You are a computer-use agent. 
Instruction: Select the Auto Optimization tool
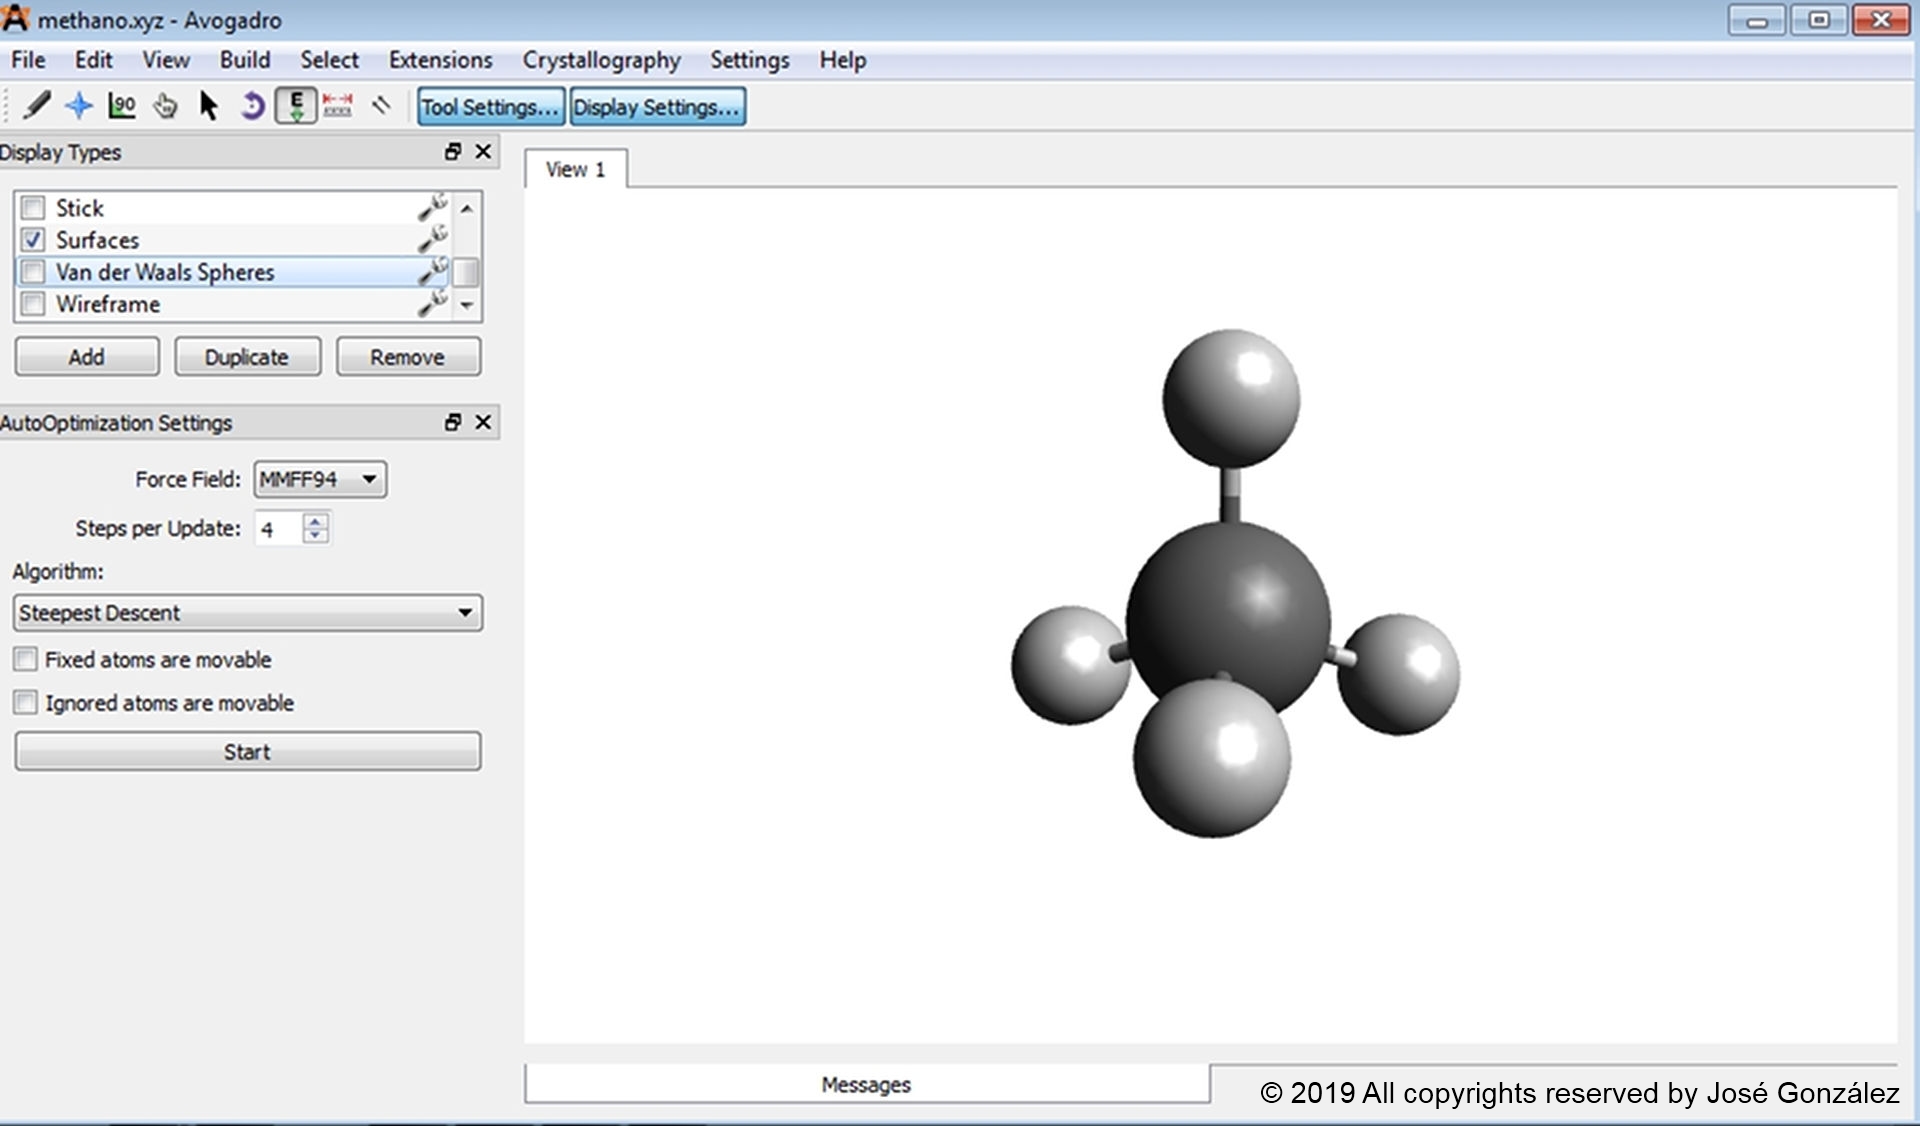tap(296, 106)
